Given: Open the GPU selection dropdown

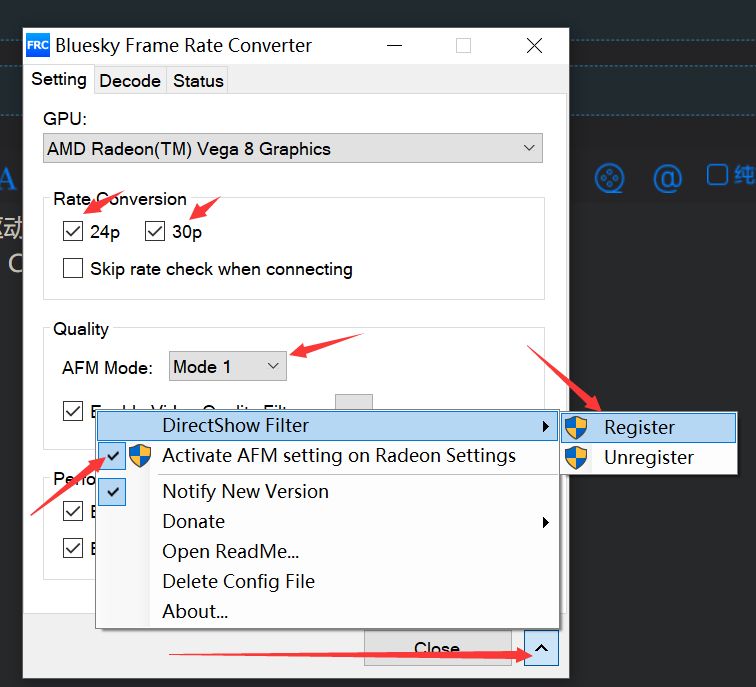Looking at the screenshot, I should [294, 149].
